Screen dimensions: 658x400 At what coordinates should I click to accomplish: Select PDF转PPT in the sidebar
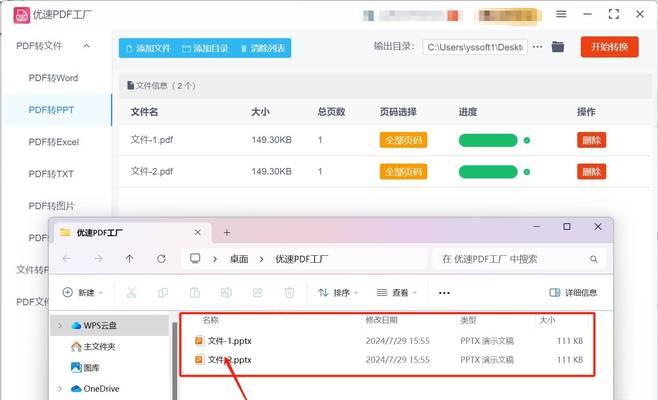[x=57, y=110]
